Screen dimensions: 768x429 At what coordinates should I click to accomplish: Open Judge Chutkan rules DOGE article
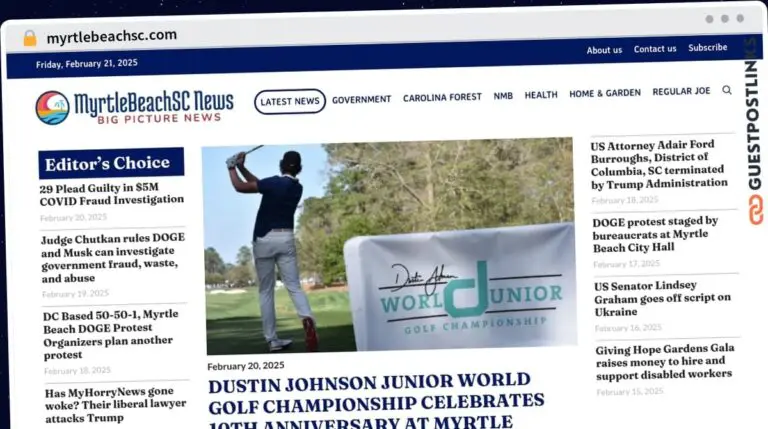pyautogui.click(x=113, y=258)
